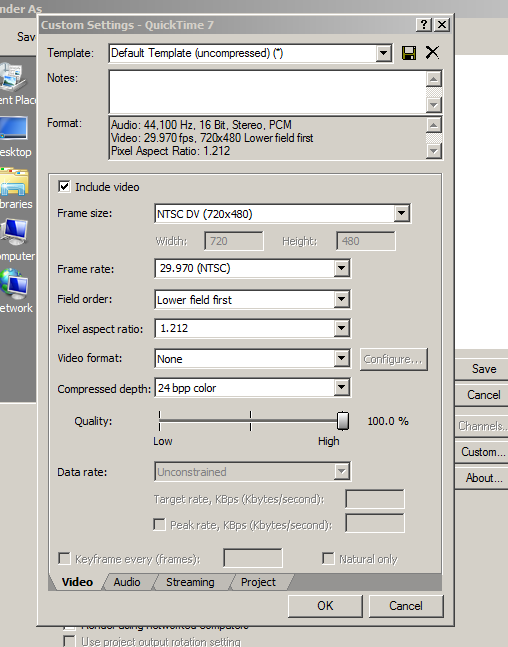
Task: Uncheck the Include video checkbox
Action: pyautogui.click(x=64, y=187)
